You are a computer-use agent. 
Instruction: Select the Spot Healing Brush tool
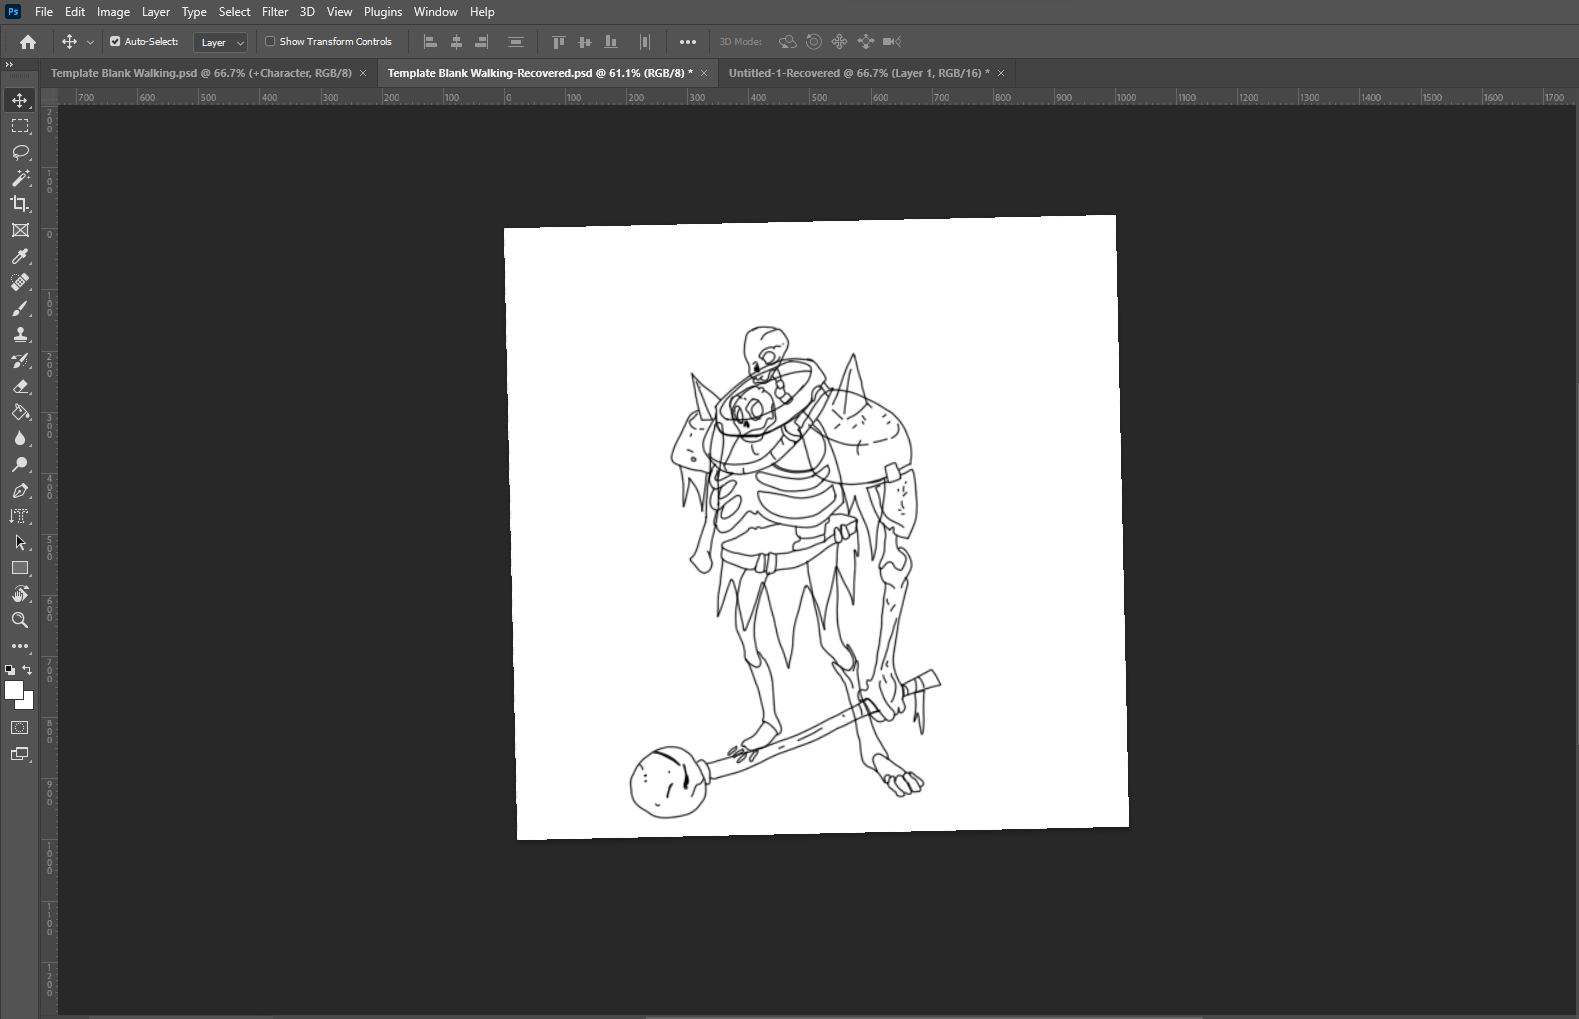click(20, 282)
